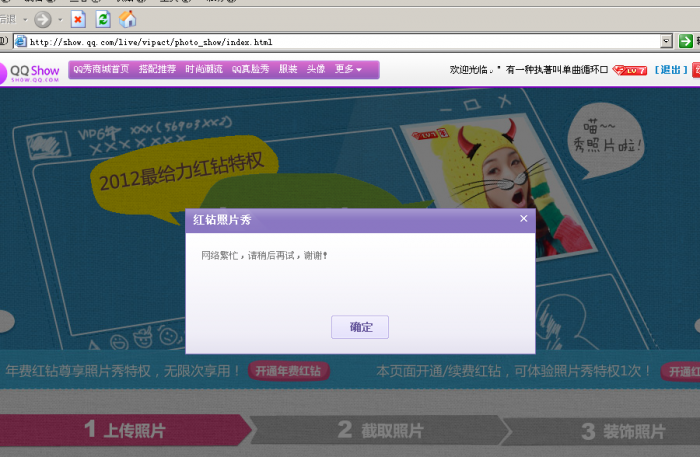Open 服装 nav item
This screenshot has height=457, width=700.
[x=288, y=69]
